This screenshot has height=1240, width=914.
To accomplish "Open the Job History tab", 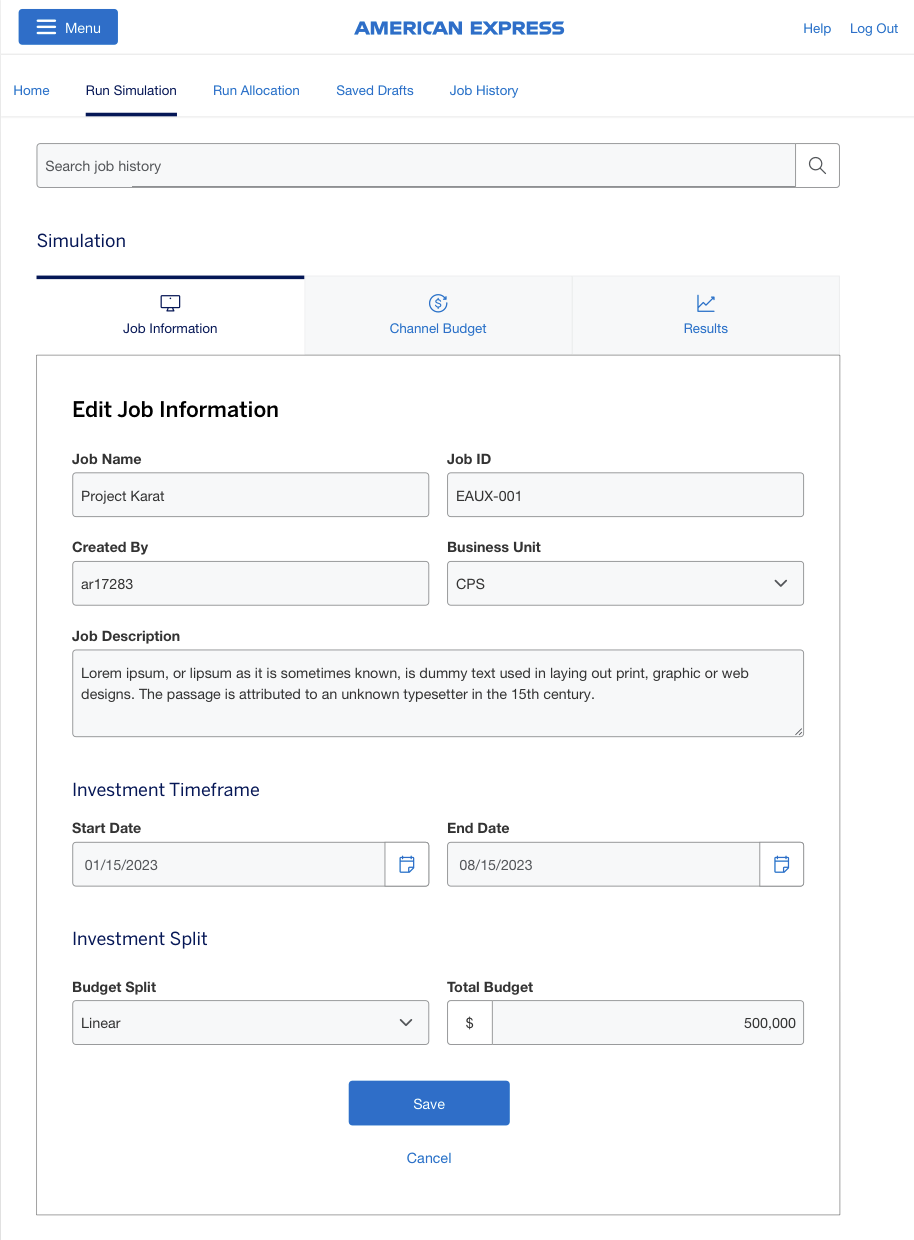I will coord(484,90).
